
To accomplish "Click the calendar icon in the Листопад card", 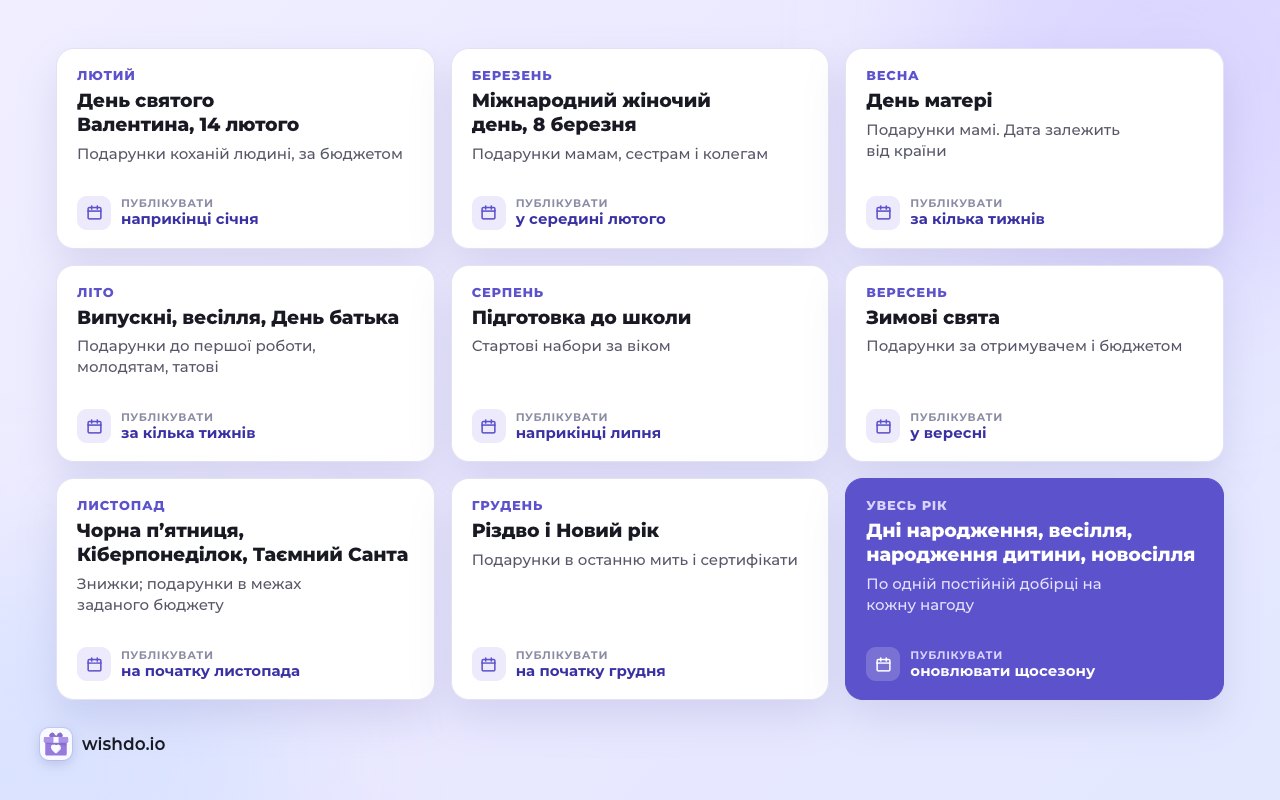I will click(94, 664).
